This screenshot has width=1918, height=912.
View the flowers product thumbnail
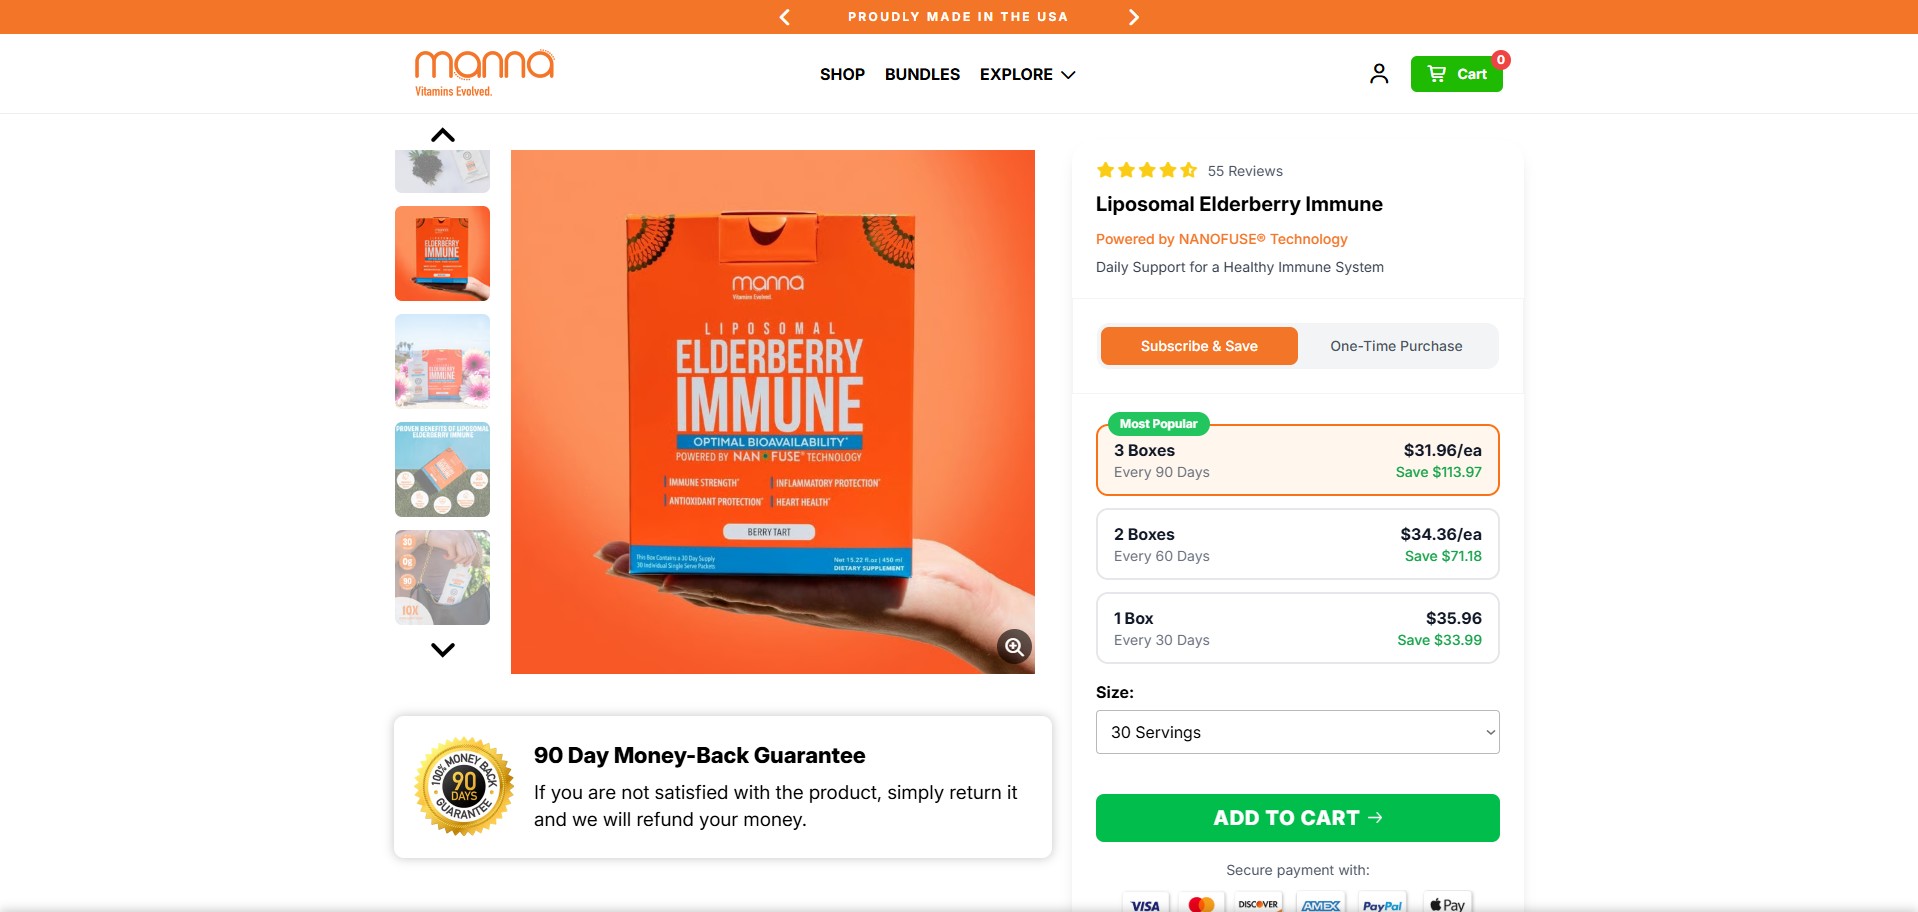(x=442, y=361)
